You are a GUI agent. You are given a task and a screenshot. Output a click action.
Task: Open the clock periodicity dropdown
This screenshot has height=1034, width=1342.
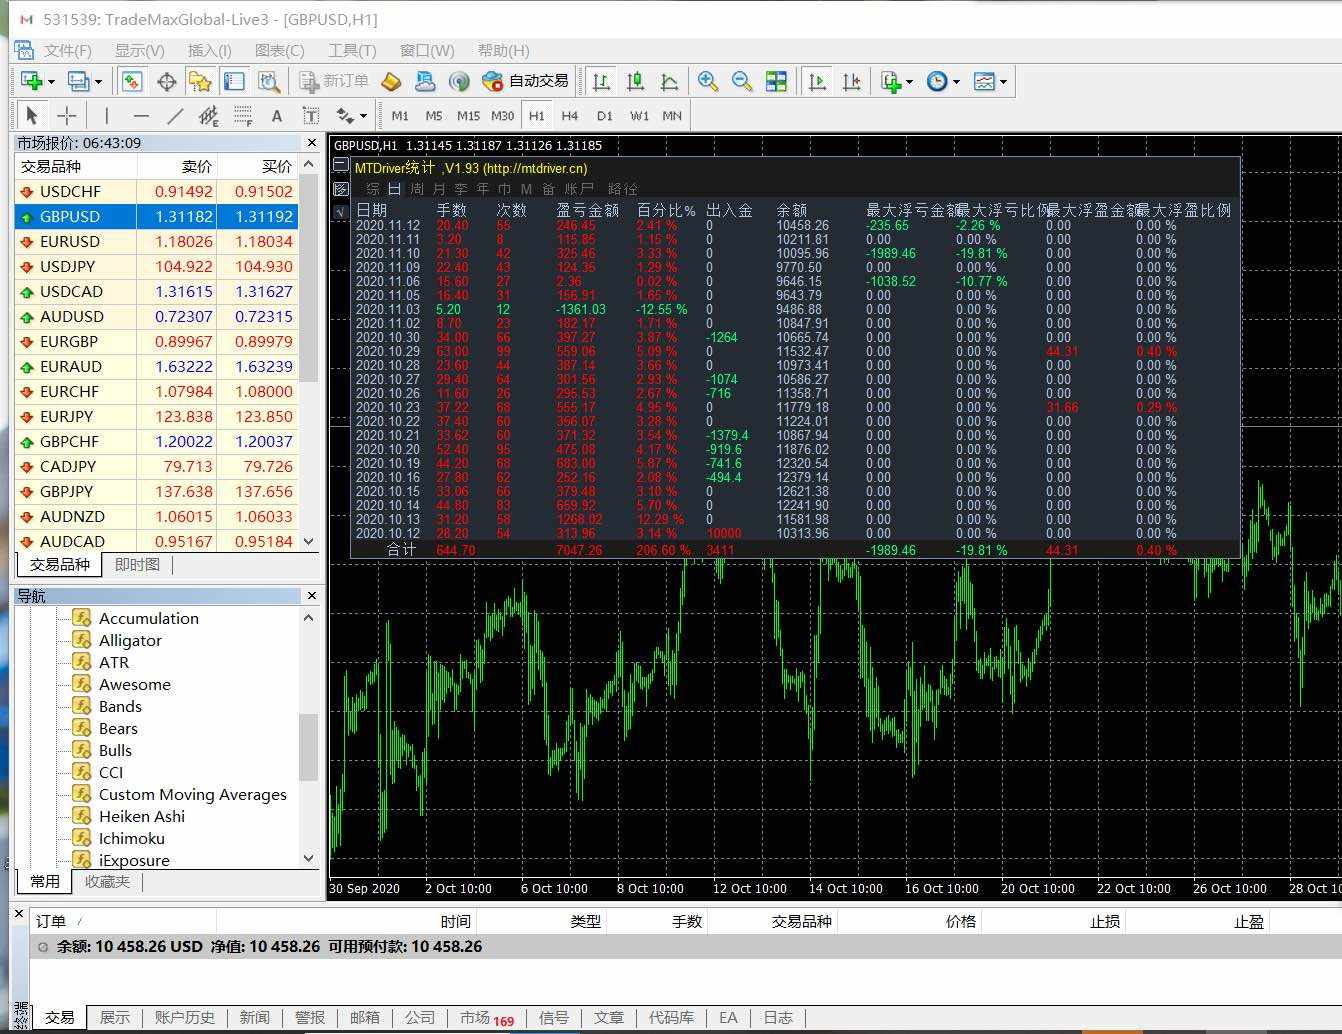[x=956, y=82]
